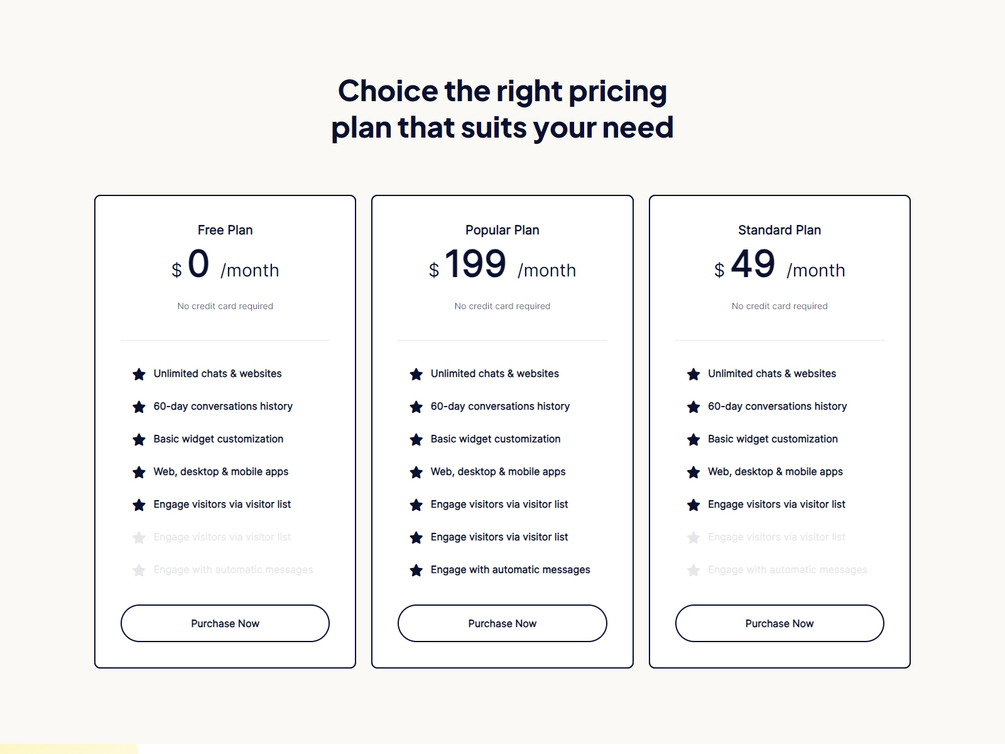This screenshot has width=1005, height=754.
Task: Click star by Popular Plan's Unlimited chats item
Action: (416, 374)
